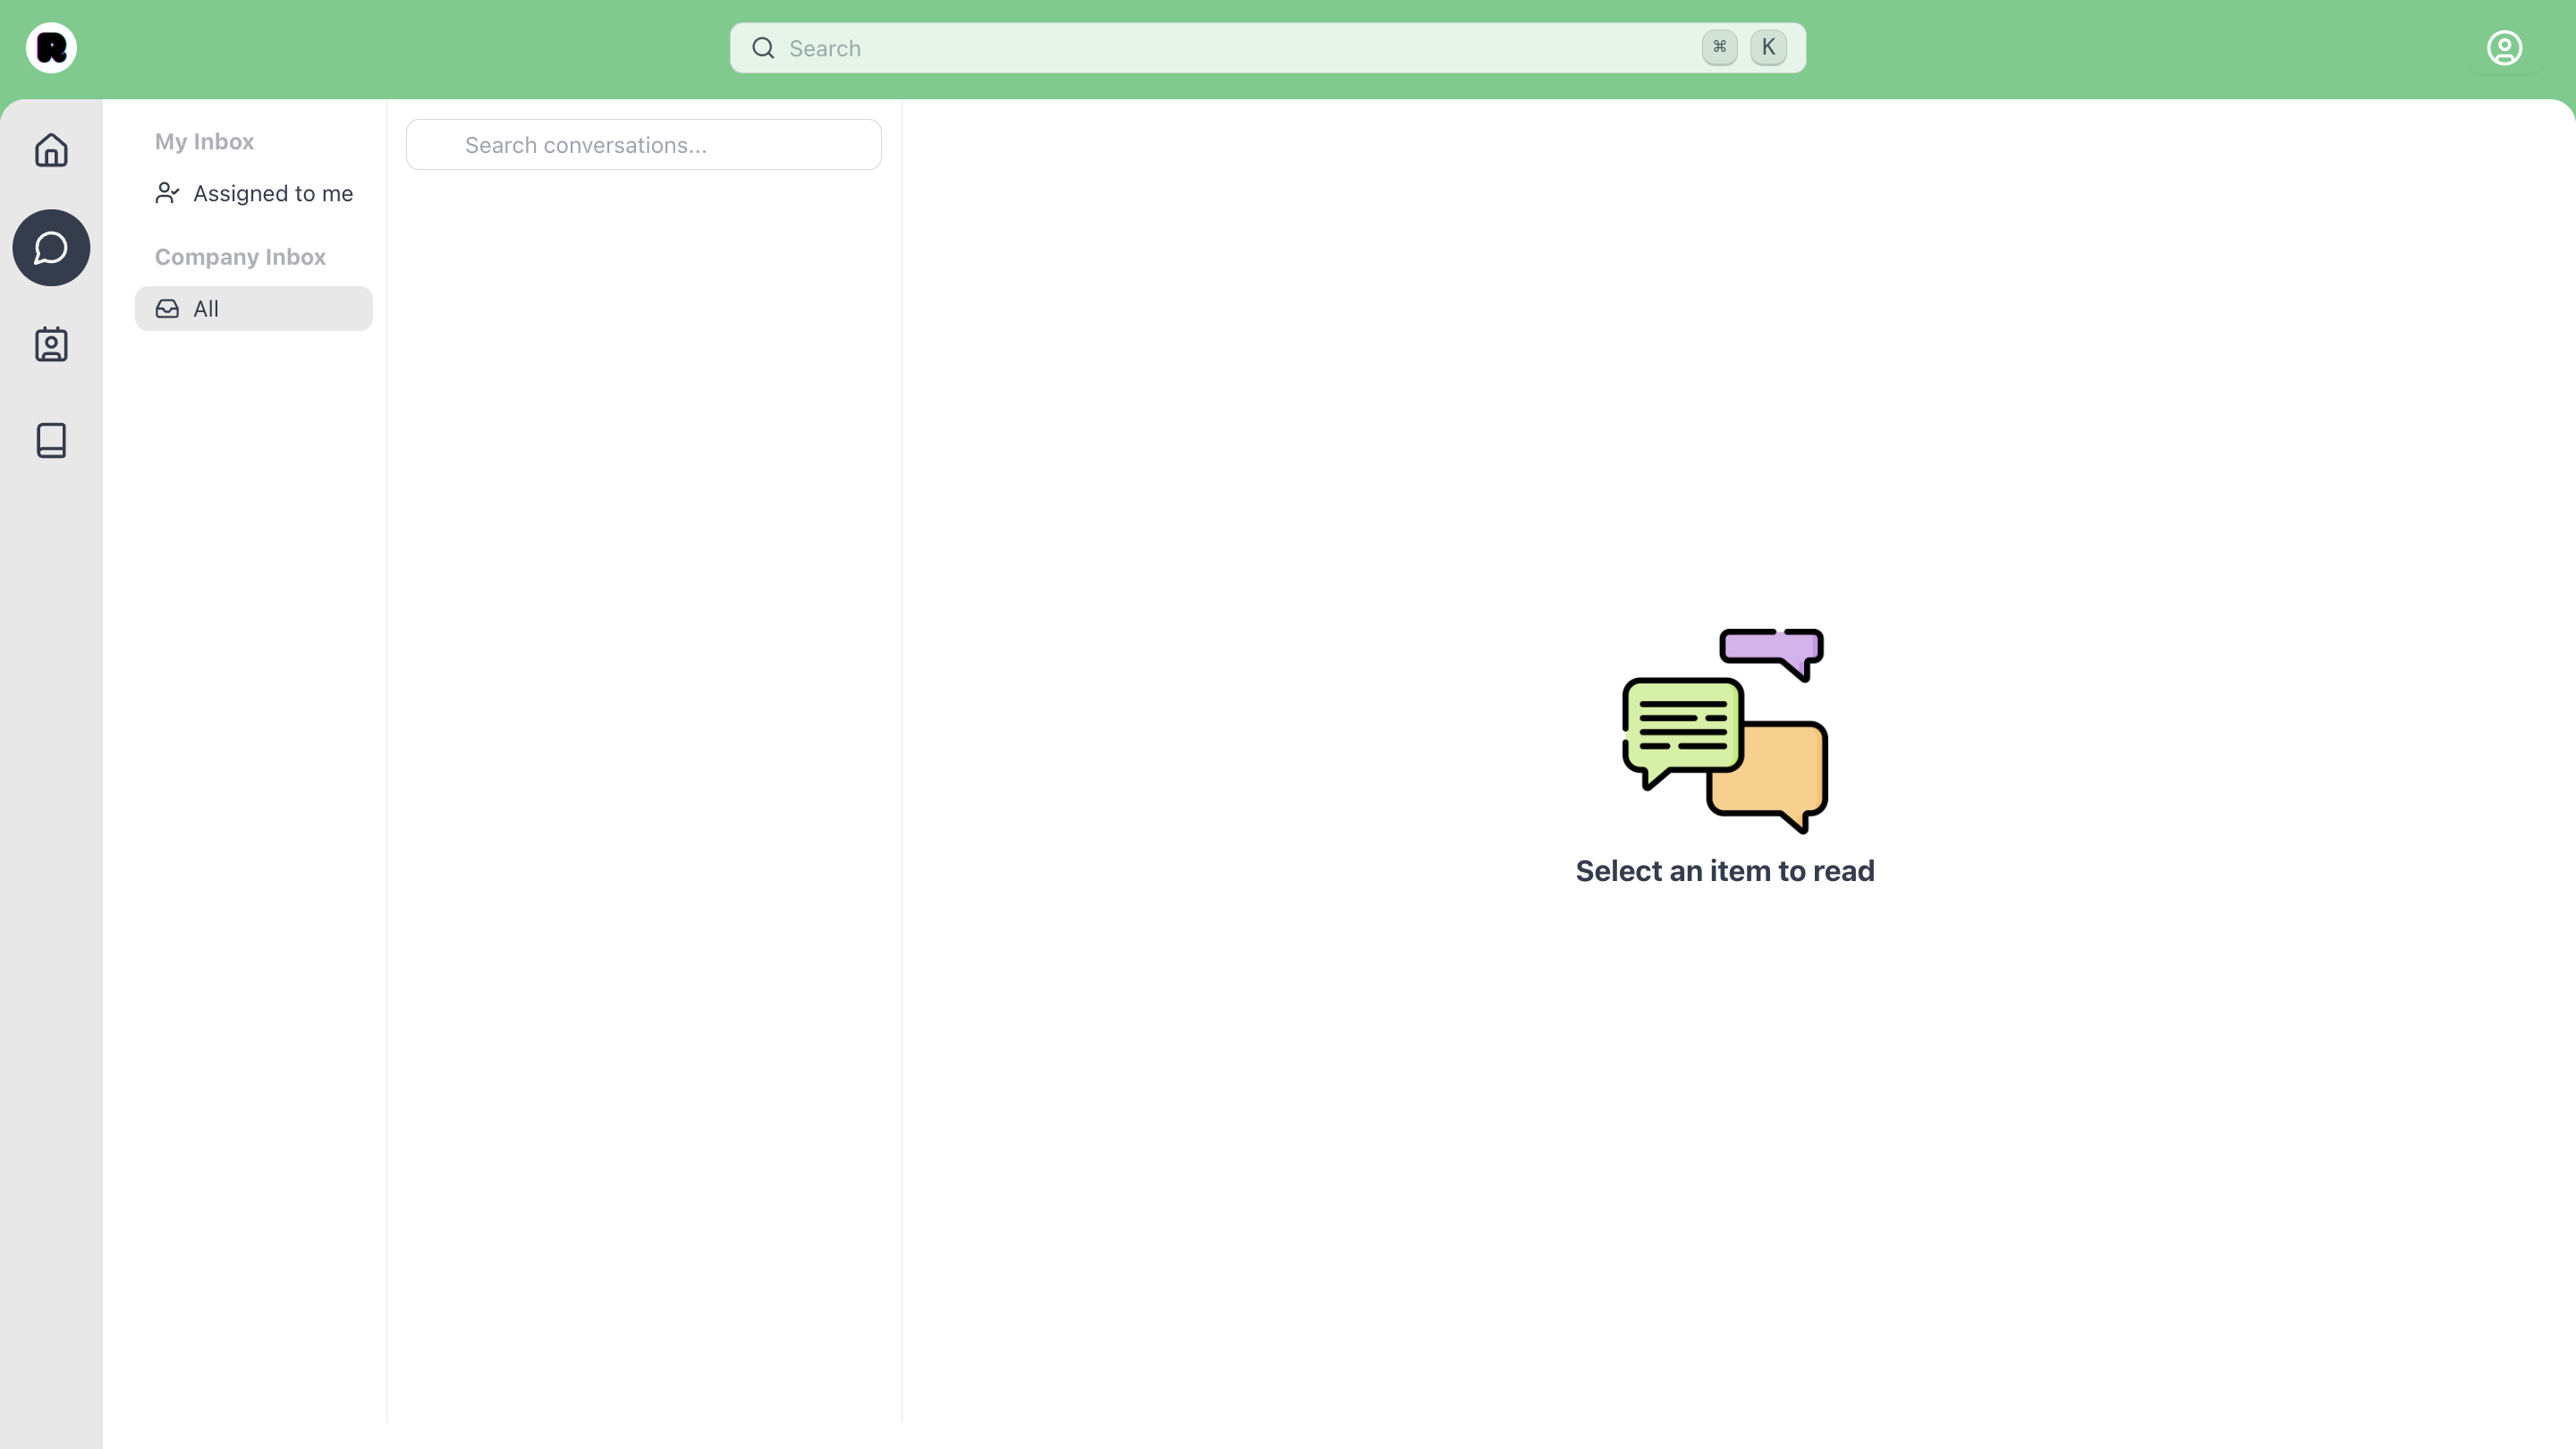
Task: Click the person icon beside Assigned to me
Action: (x=166, y=193)
